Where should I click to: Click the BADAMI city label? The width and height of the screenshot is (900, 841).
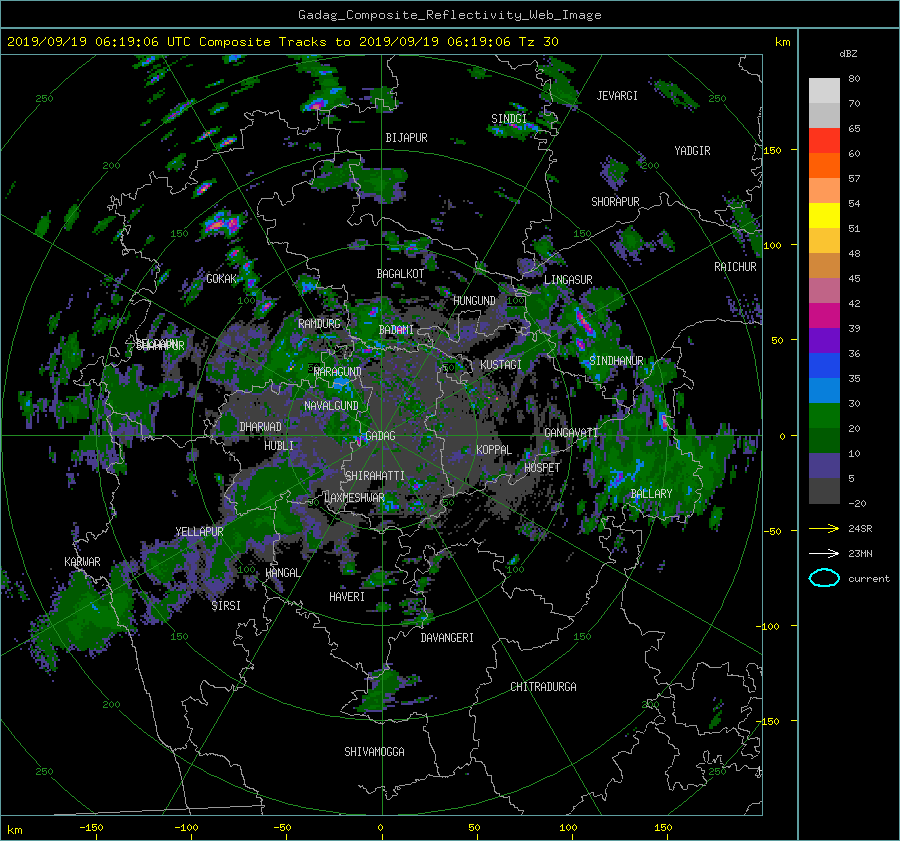[x=396, y=330]
